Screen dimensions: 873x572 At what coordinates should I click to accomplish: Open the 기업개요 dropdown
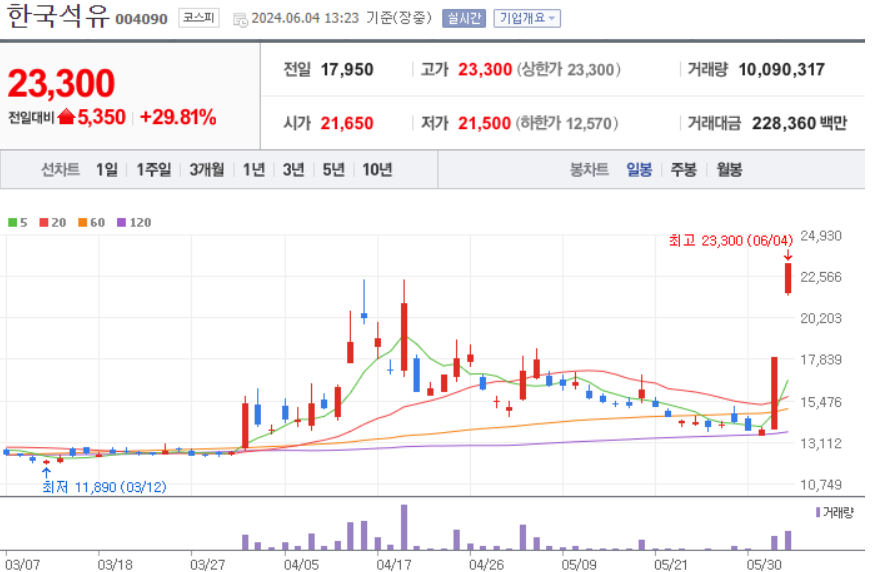click(x=526, y=18)
